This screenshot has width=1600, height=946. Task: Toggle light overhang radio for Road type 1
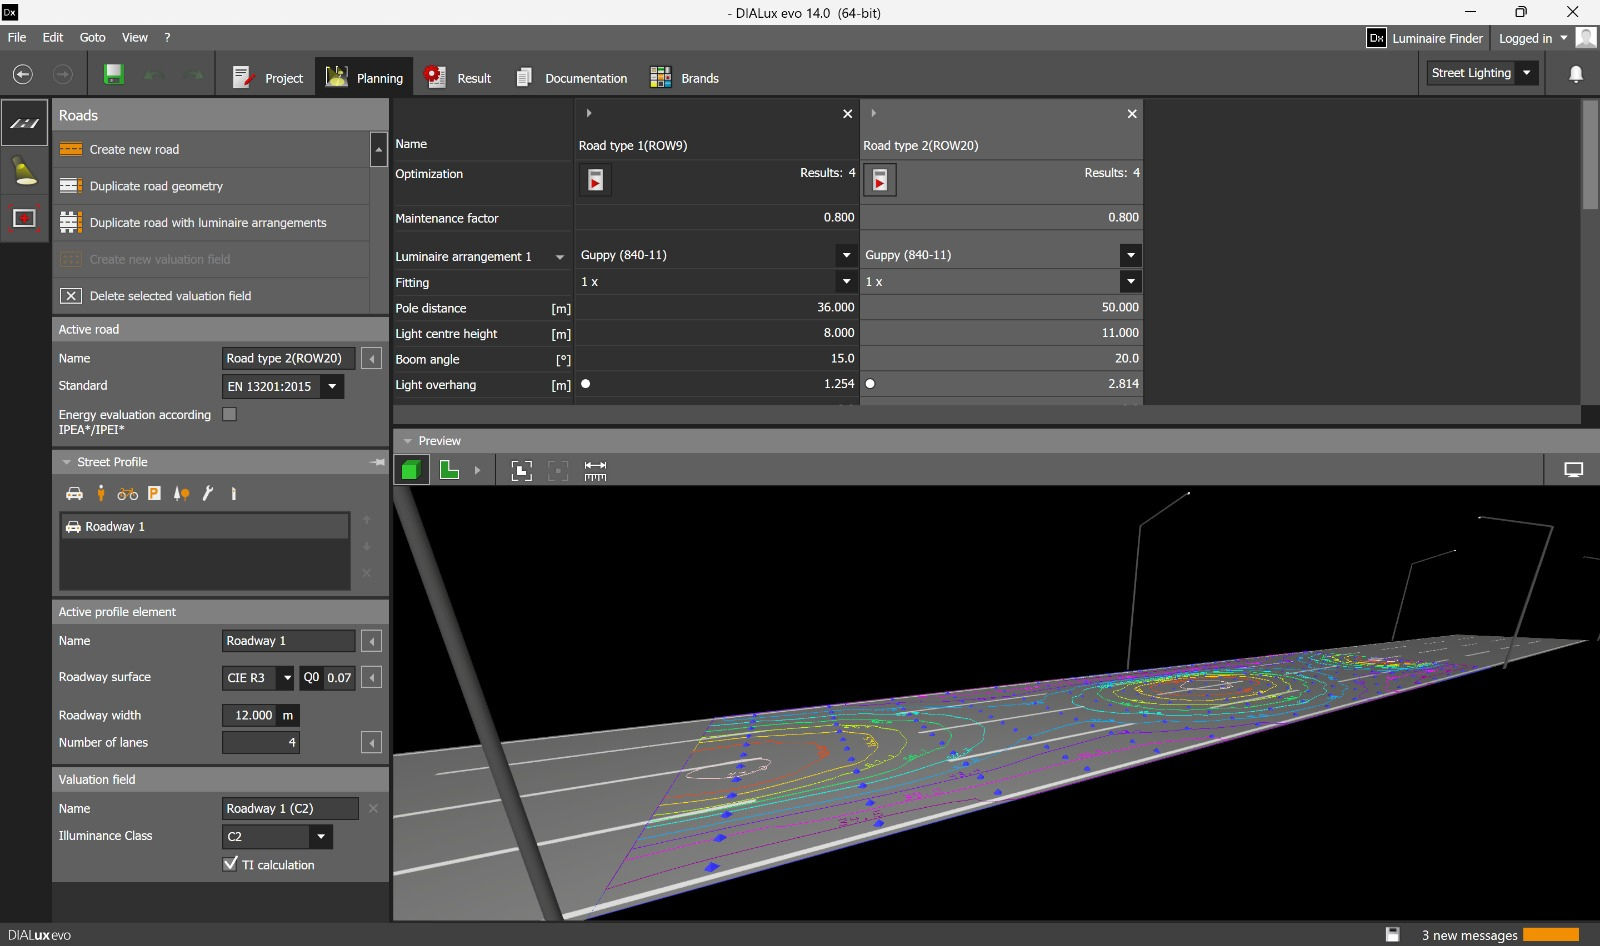click(x=586, y=384)
